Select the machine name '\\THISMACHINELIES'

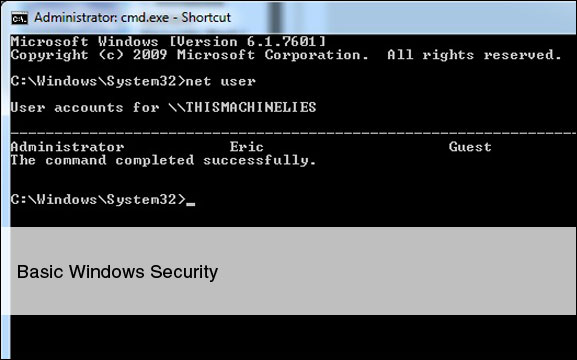242,107
